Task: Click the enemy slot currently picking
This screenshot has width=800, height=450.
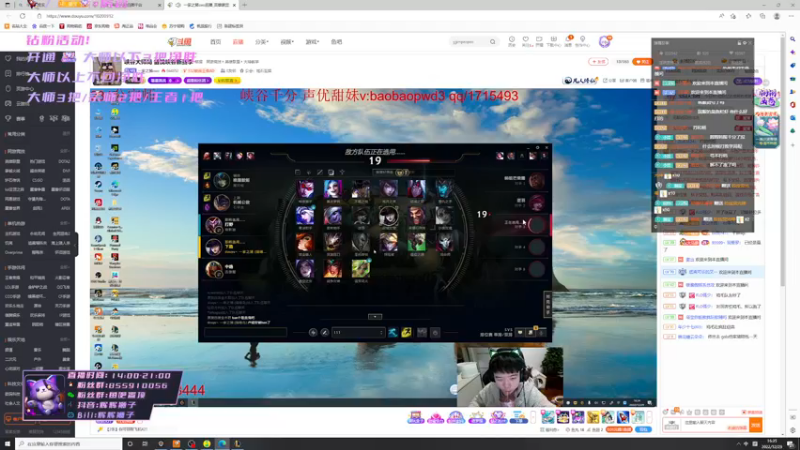Action: (x=524, y=224)
